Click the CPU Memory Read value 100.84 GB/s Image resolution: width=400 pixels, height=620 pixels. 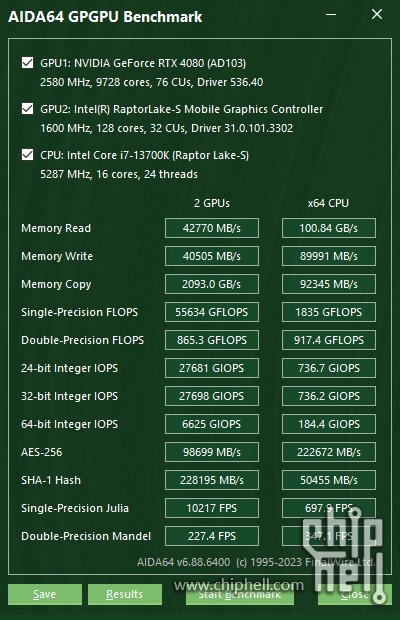329,228
